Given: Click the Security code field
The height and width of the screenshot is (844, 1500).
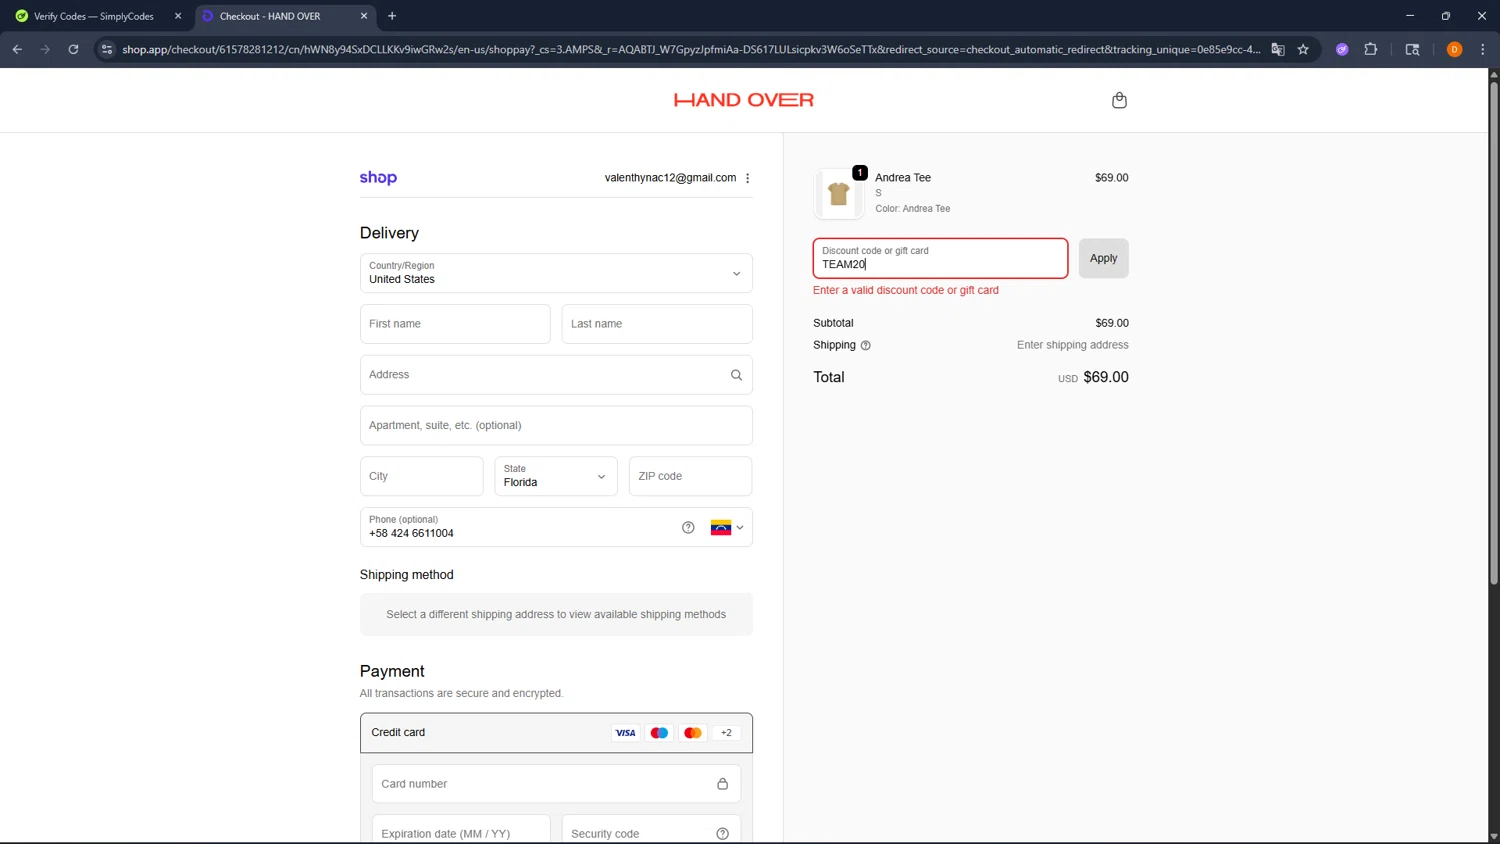Looking at the screenshot, I should [x=651, y=833].
